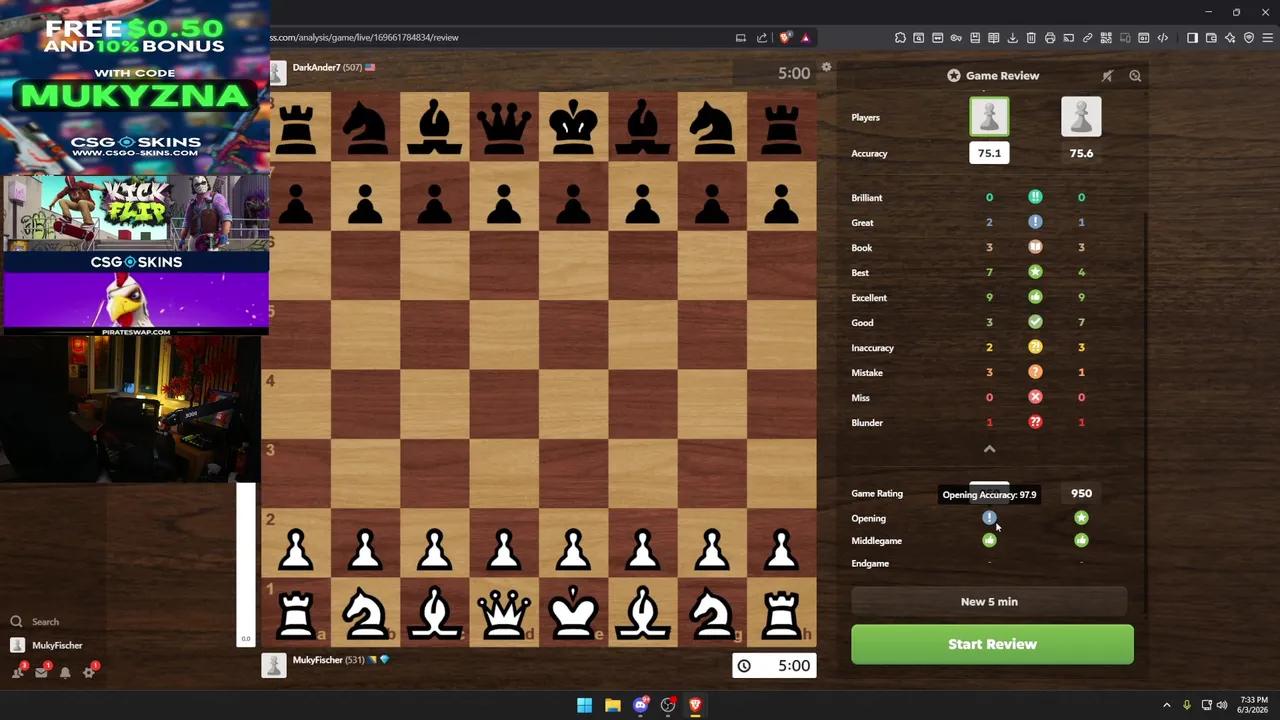Image resolution: width=1280 pixels, height=720 pixels.
Task: Open the browser extensions puzzle icon
Action: click(x=900, y=38)
